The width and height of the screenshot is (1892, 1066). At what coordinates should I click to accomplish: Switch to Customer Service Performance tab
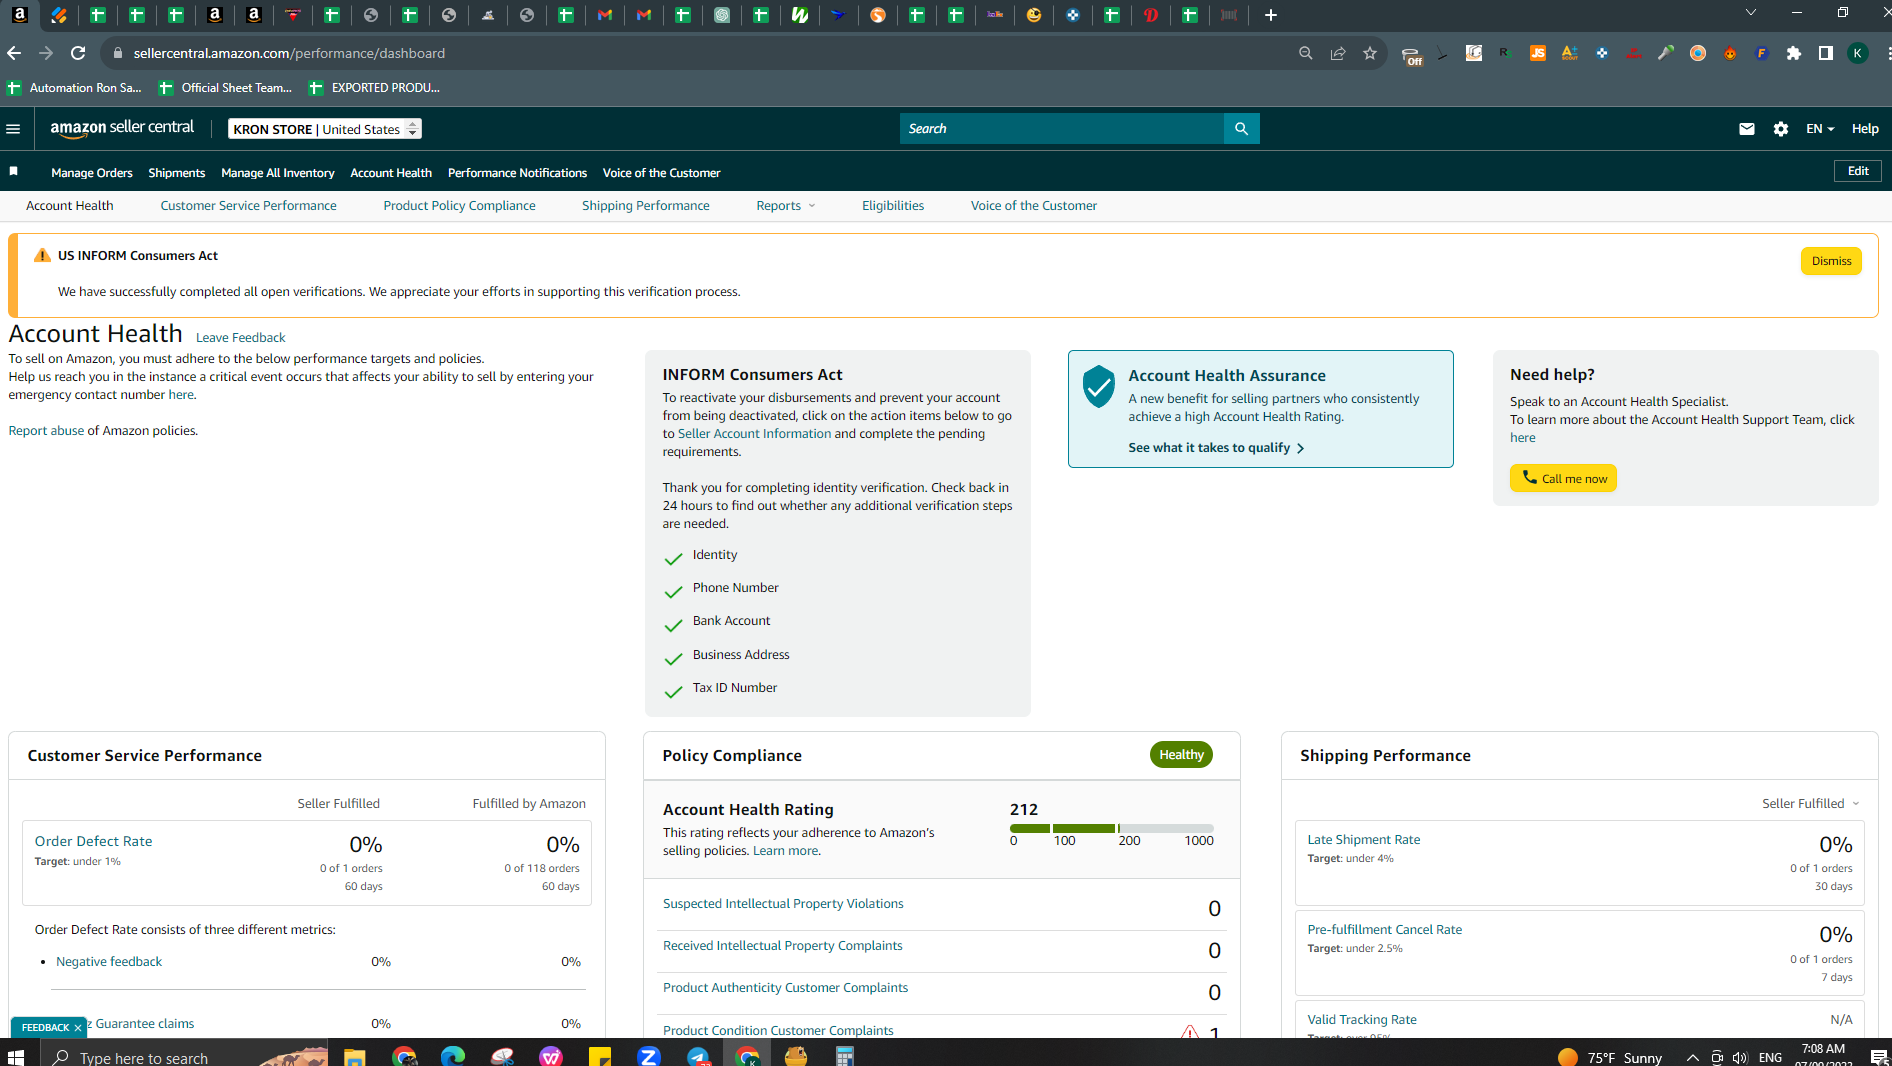[248, 206]
